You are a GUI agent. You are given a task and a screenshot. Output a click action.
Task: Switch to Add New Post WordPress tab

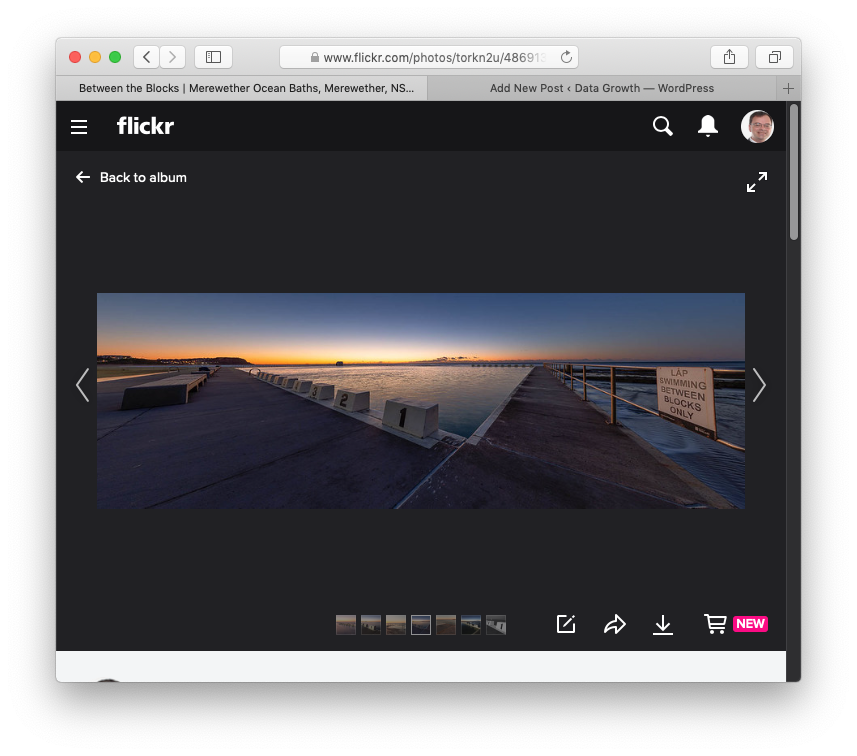[x=602, y=88]
